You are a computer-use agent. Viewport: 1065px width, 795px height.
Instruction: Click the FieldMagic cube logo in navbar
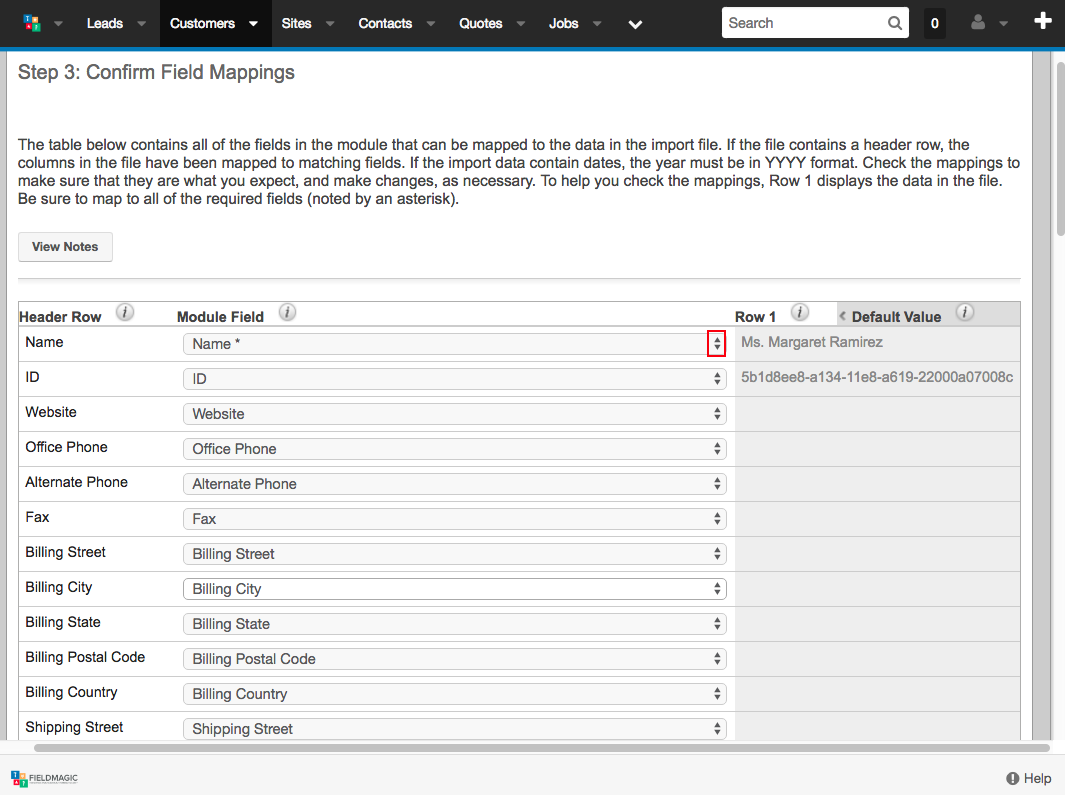pos(31,23)
